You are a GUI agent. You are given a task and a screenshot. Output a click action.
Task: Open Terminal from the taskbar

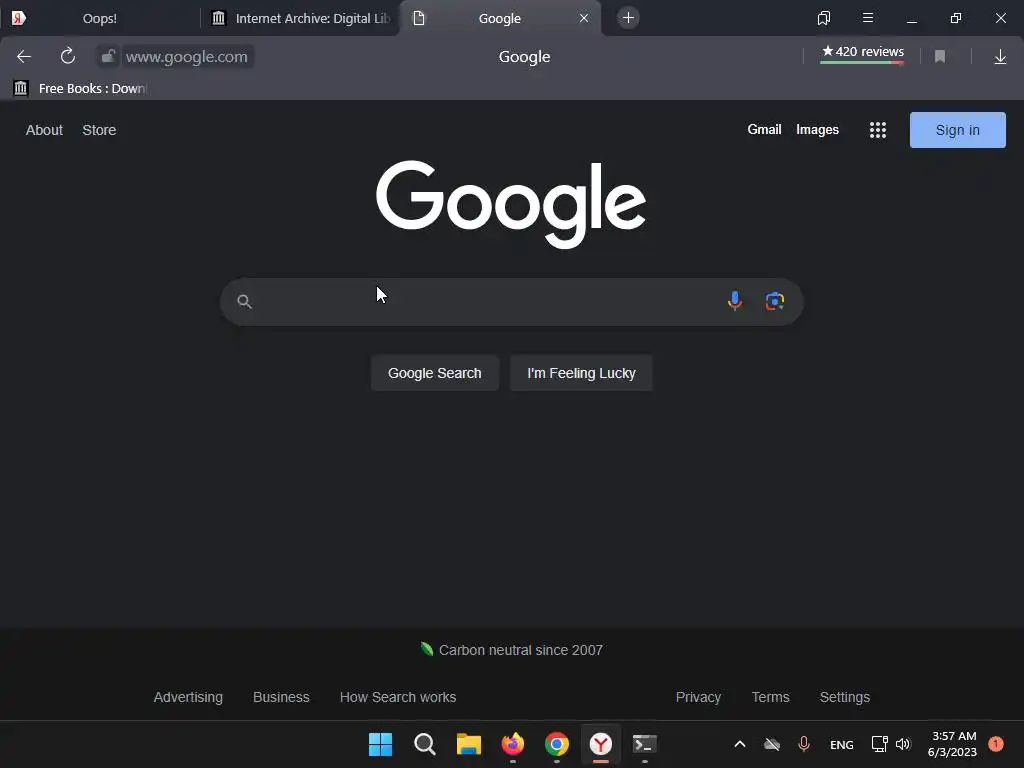pos(645,744)
